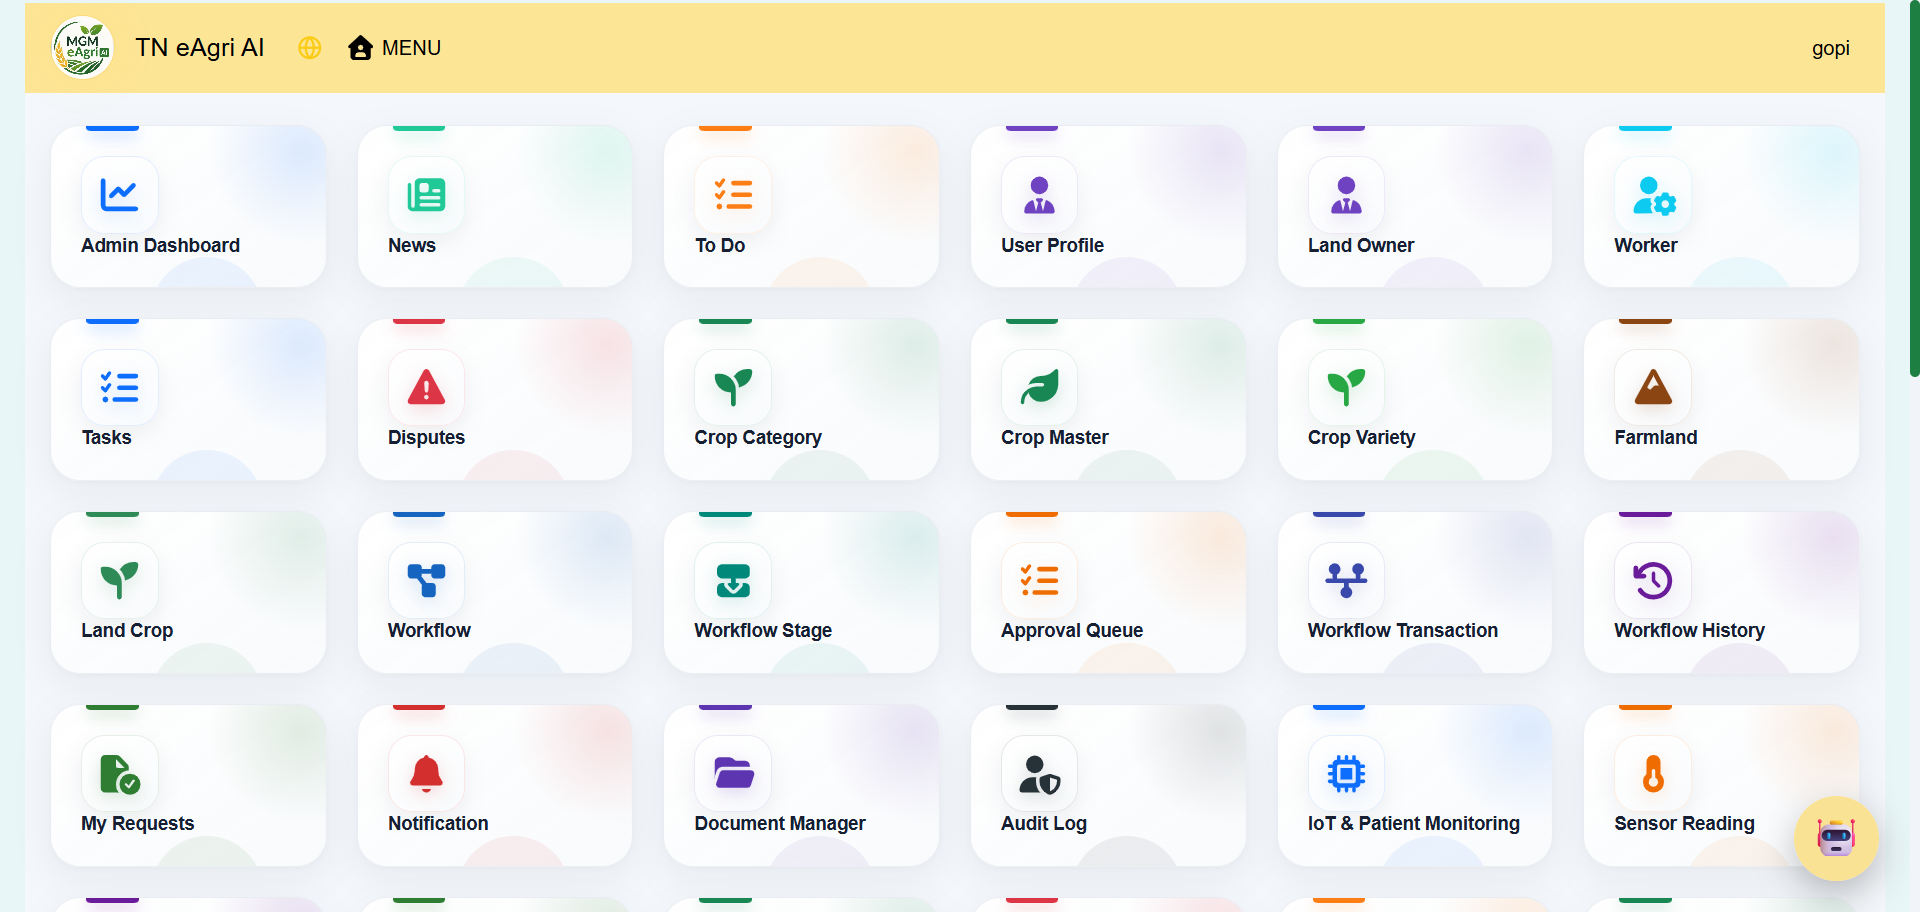This screenshot has height=912, width=1920.
Task: Click the "Crop Variety" label text
Action: [x=1362, y=437]
